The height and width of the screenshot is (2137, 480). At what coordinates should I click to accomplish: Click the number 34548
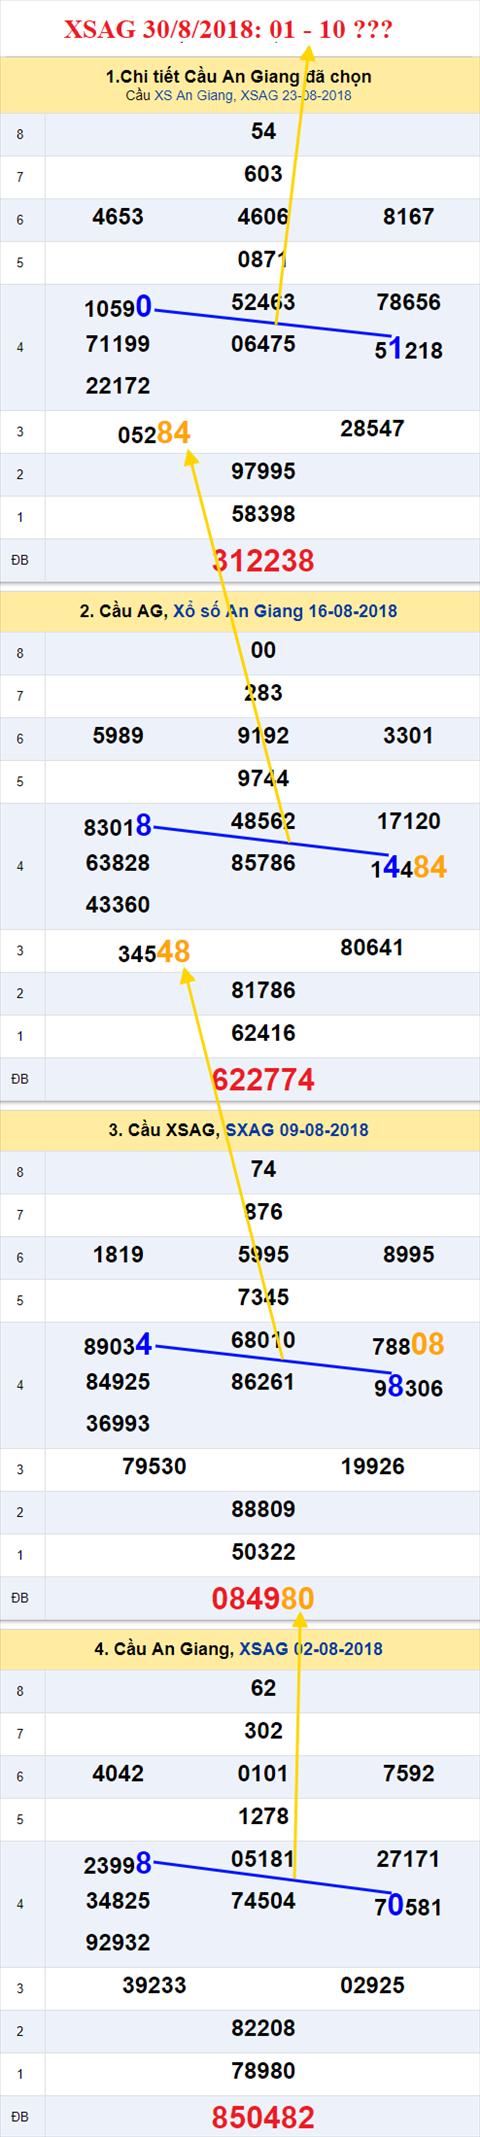154,952
